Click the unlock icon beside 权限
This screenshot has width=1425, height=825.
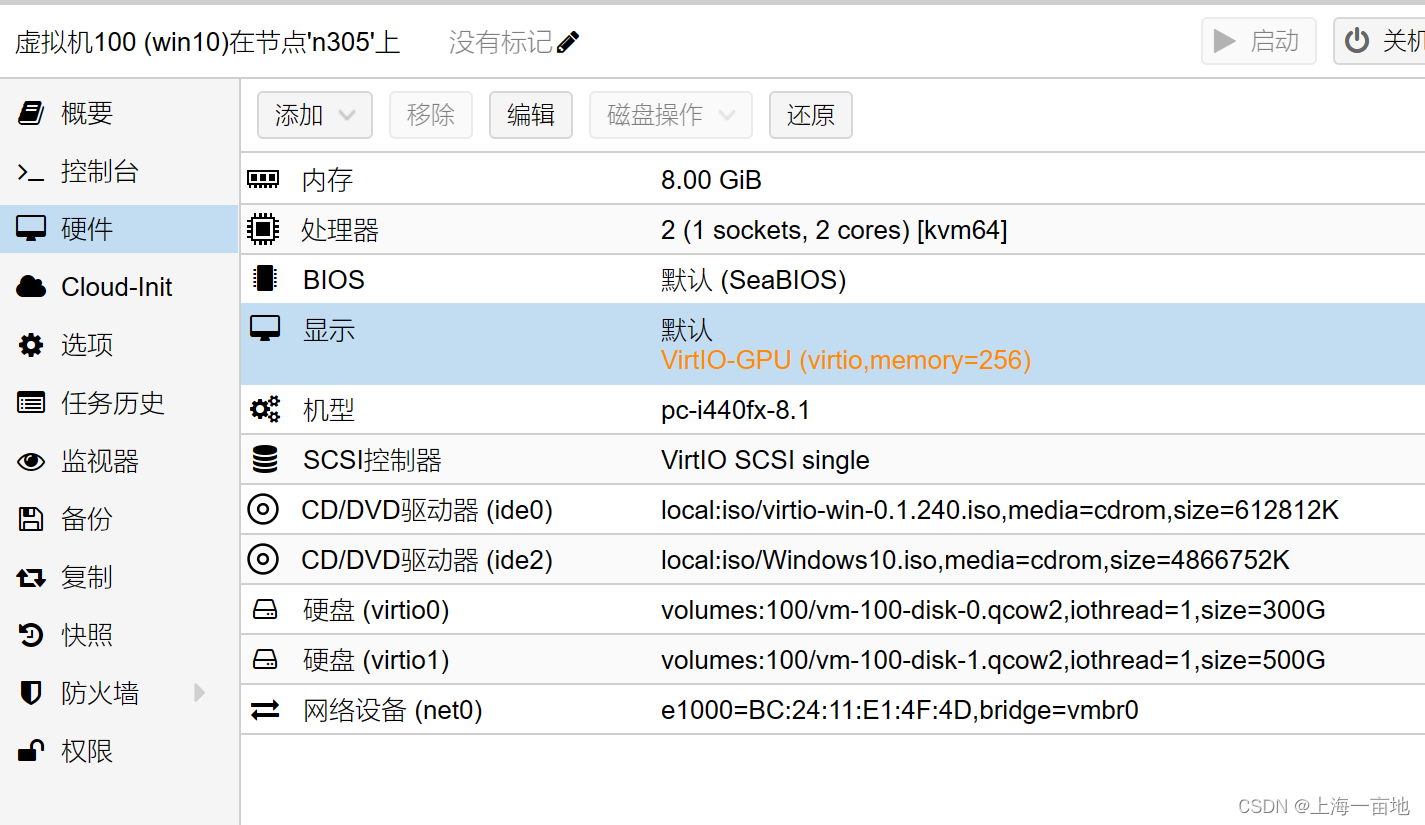(31, 751)
